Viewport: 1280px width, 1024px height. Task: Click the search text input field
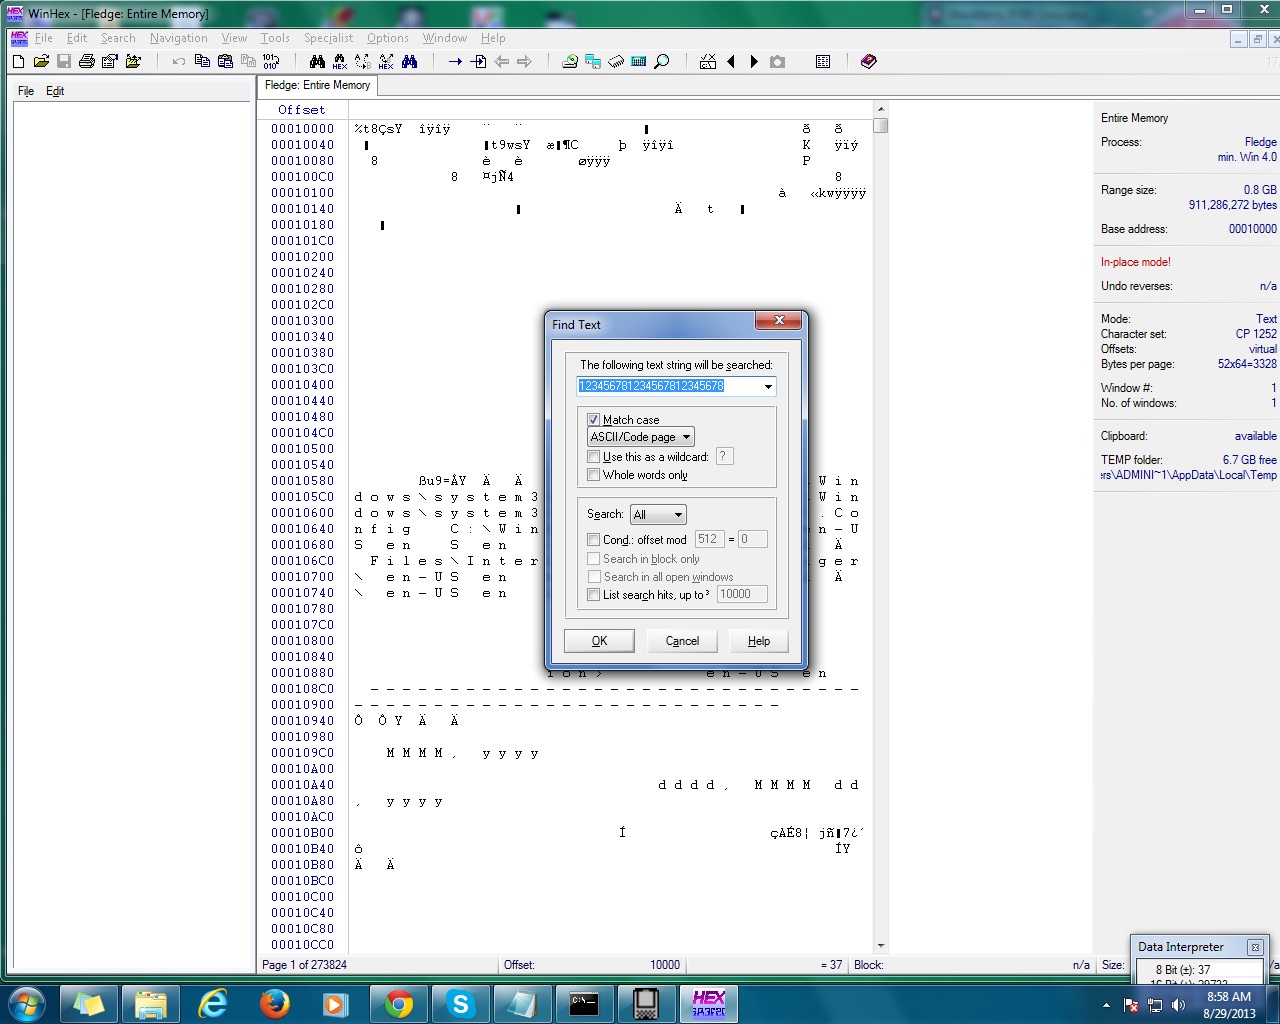point(668,386)
